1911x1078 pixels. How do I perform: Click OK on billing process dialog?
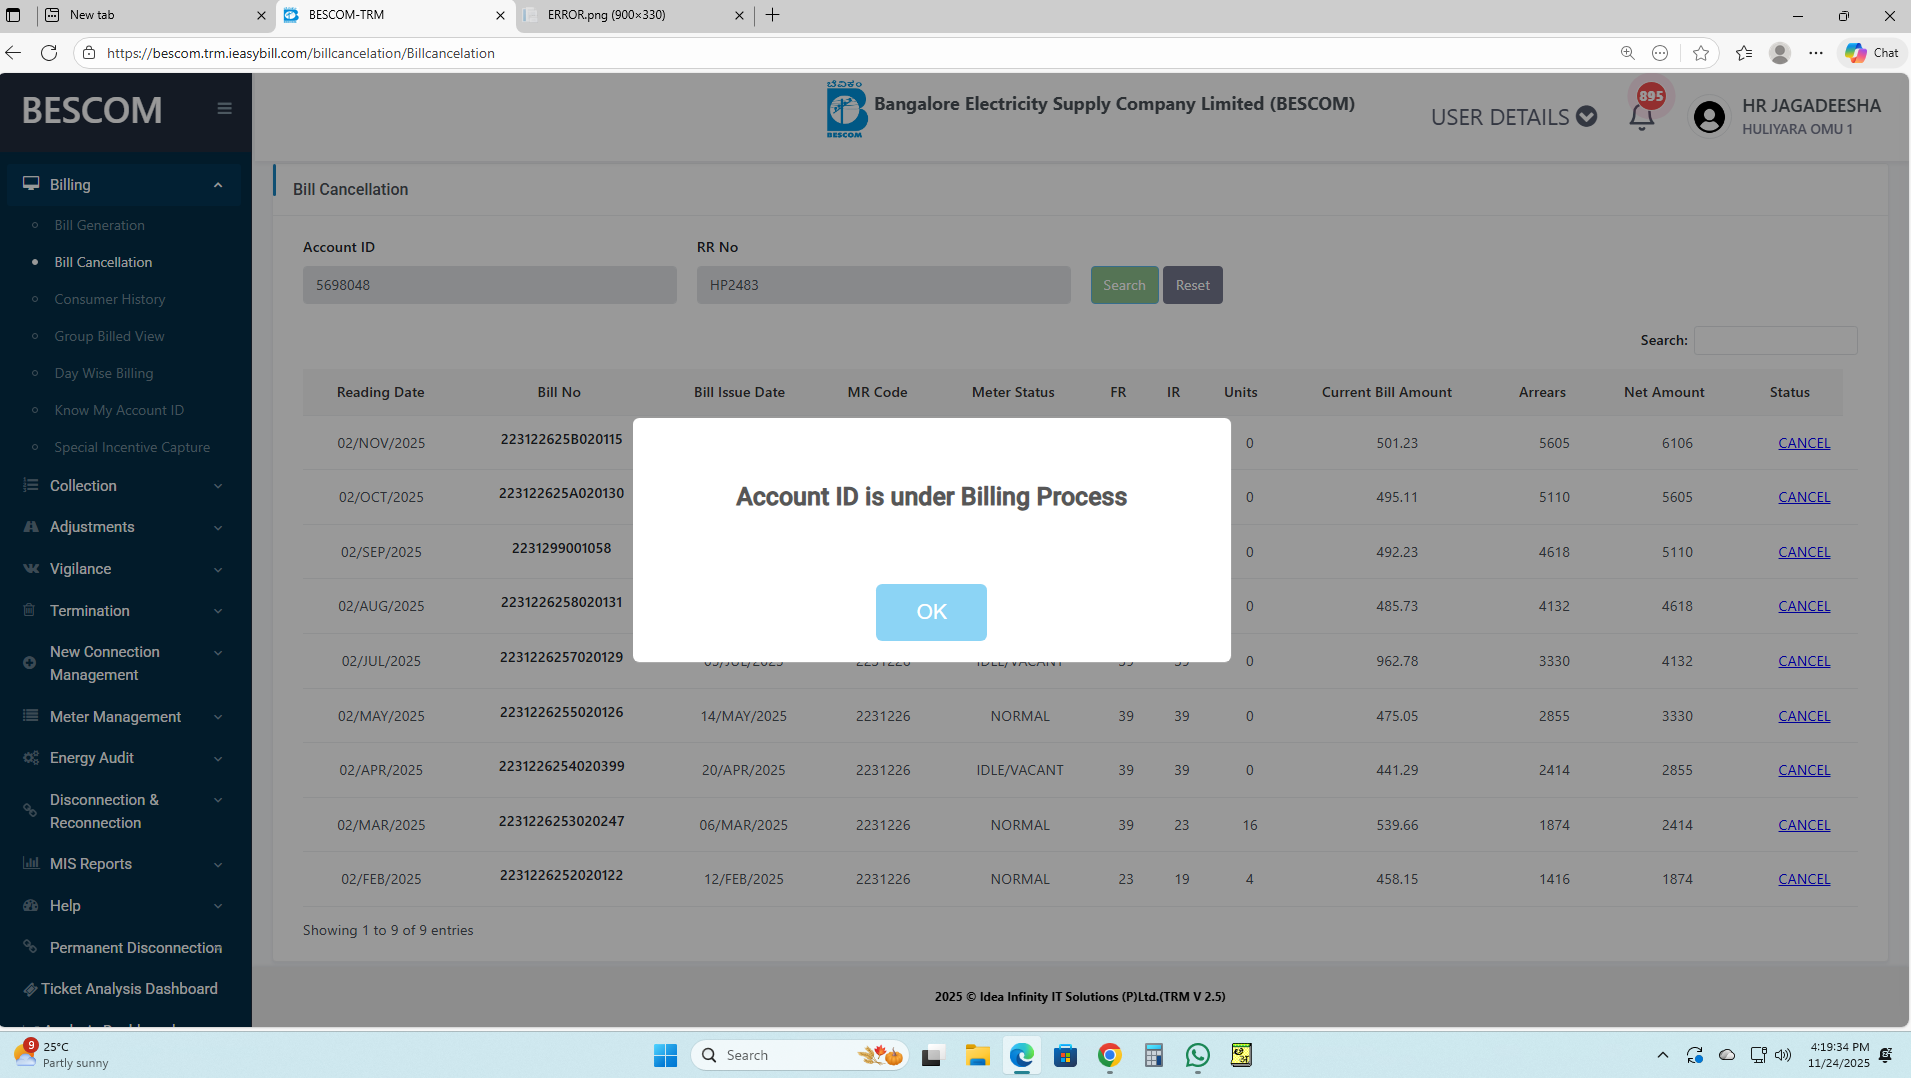click(x=931, y=612)
